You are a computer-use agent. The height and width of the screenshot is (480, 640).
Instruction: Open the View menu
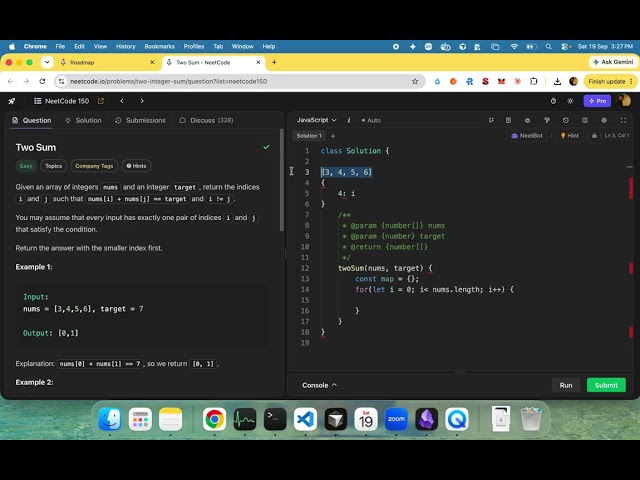click(x=100, y=47)
